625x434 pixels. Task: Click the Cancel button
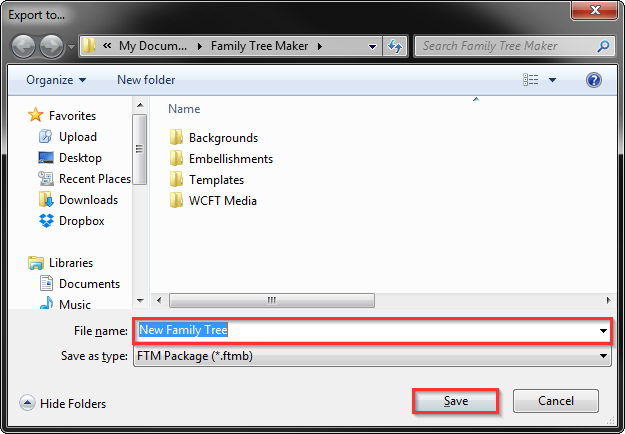pyautogui.click(x=556, y=401)
